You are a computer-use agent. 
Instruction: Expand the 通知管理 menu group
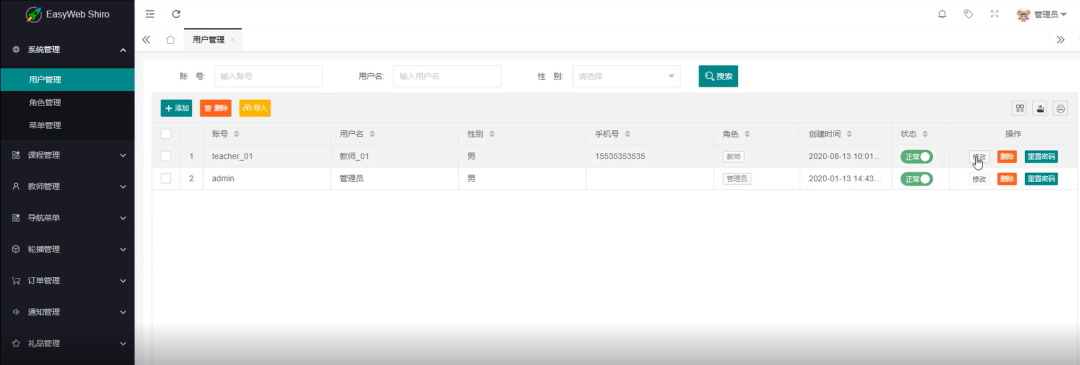click(67, 312)
